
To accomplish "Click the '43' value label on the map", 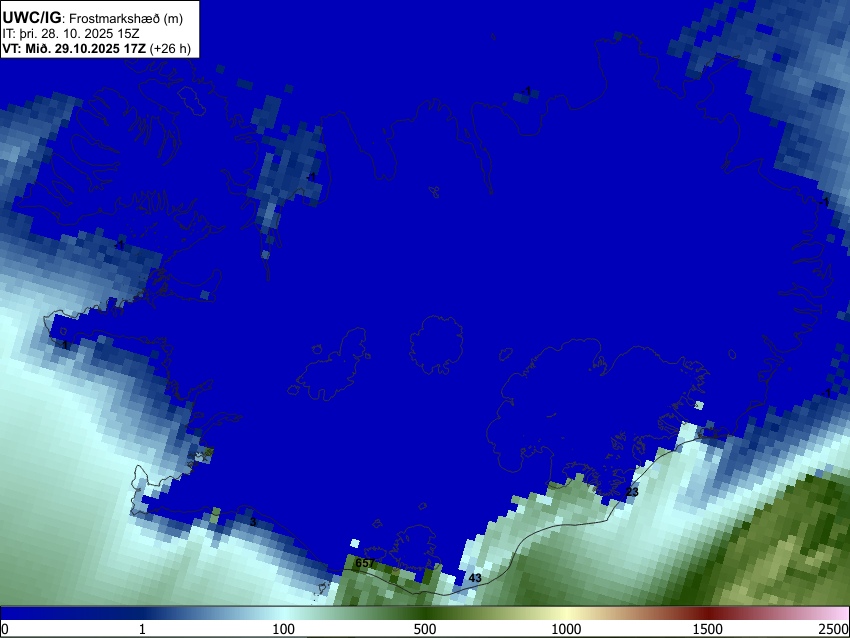I will tap(475, 578).
